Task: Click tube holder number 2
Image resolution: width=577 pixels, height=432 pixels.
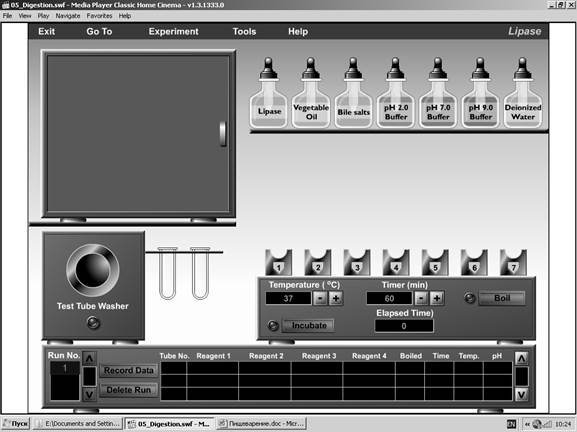Action: tap(318, 263)
